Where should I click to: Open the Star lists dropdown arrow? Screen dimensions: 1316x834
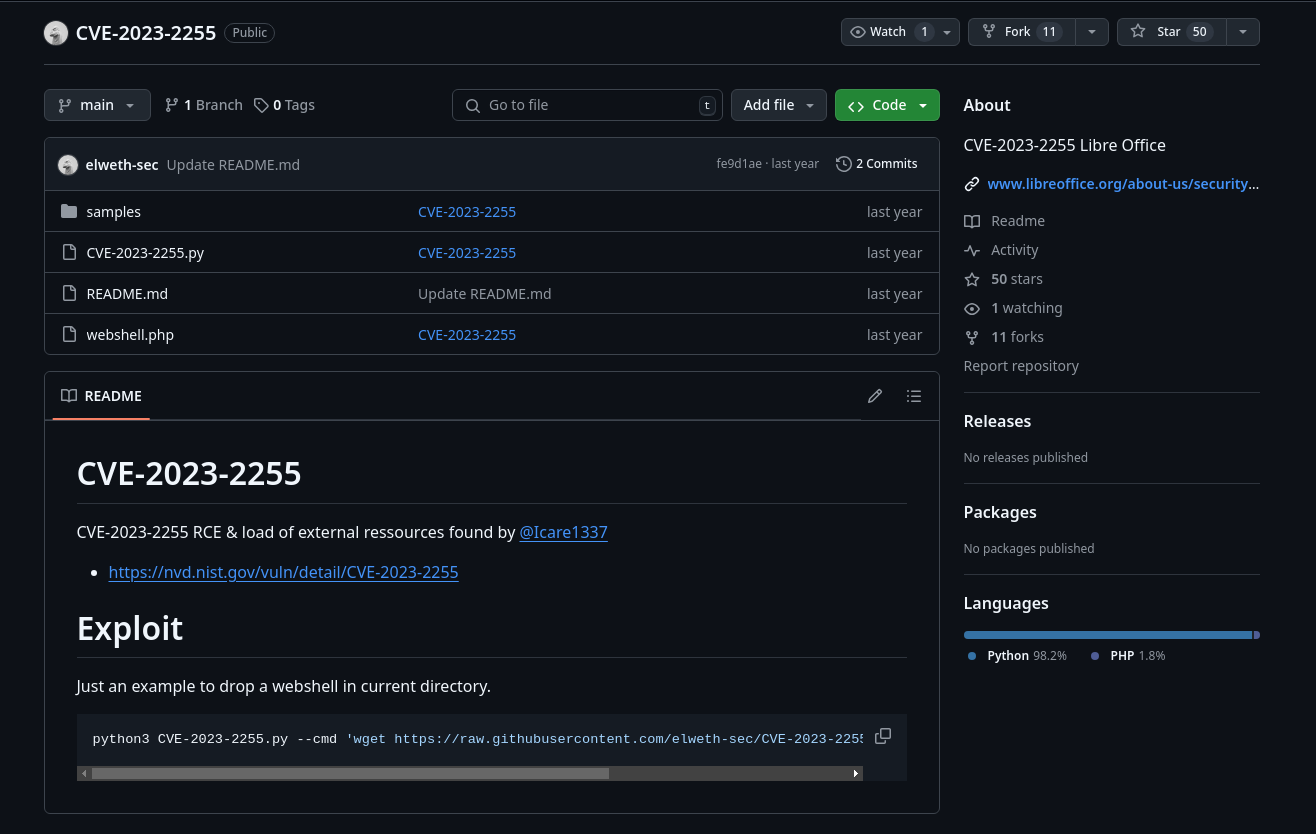point(1243,32)
